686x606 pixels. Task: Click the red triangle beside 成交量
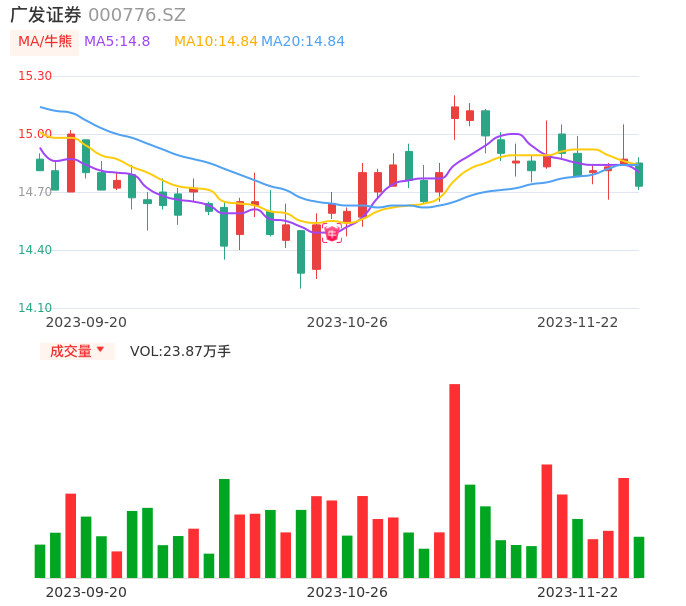tap(100, 350)
